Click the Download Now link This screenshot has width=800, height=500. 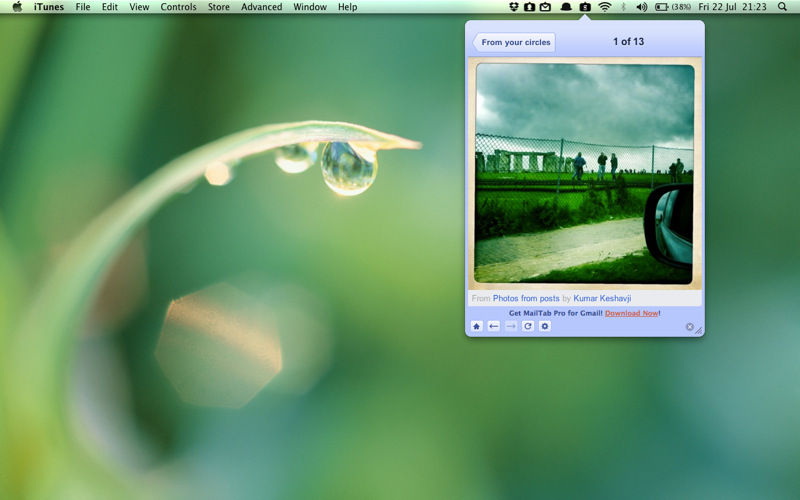pyautogui.click(x=631, y=313)
